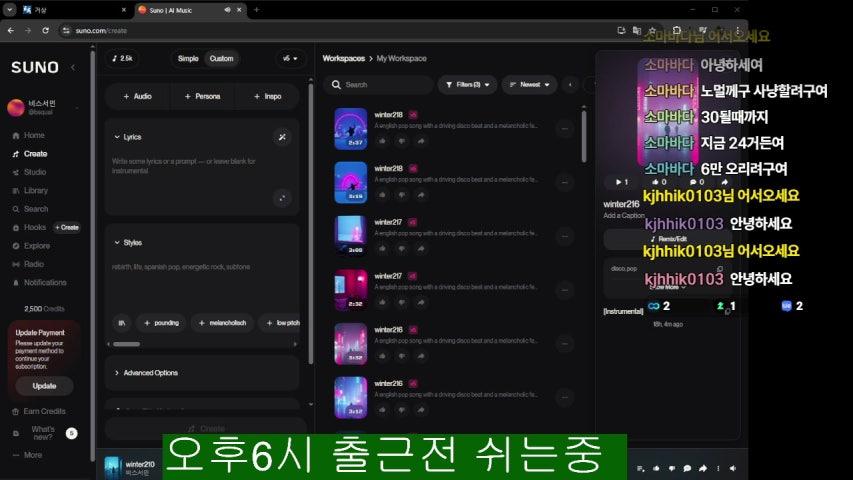Expand the Advanced Options section
853x480 pixels.
tap(150, 373)
